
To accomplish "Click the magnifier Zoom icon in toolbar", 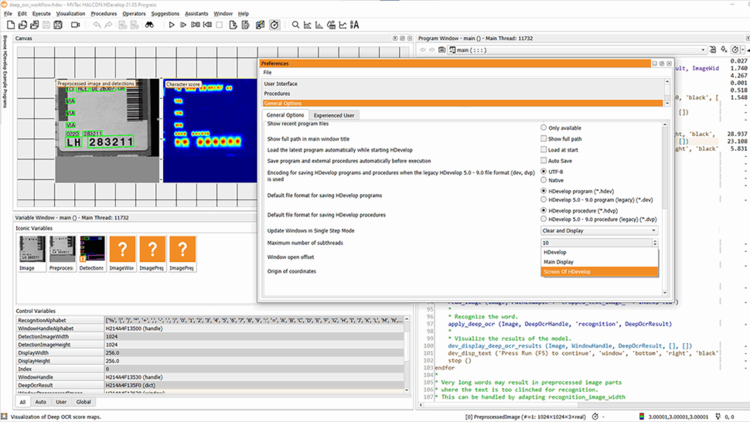I will tap(295, 24).
